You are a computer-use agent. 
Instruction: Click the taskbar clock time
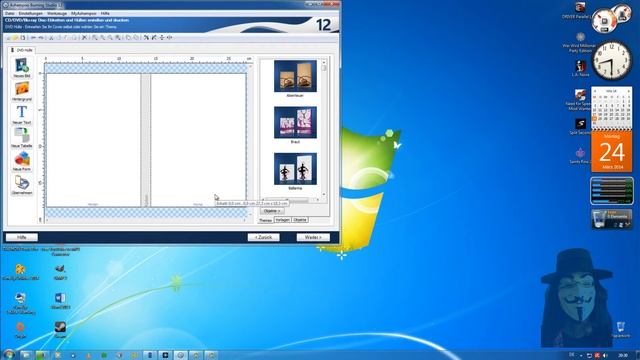622,356
